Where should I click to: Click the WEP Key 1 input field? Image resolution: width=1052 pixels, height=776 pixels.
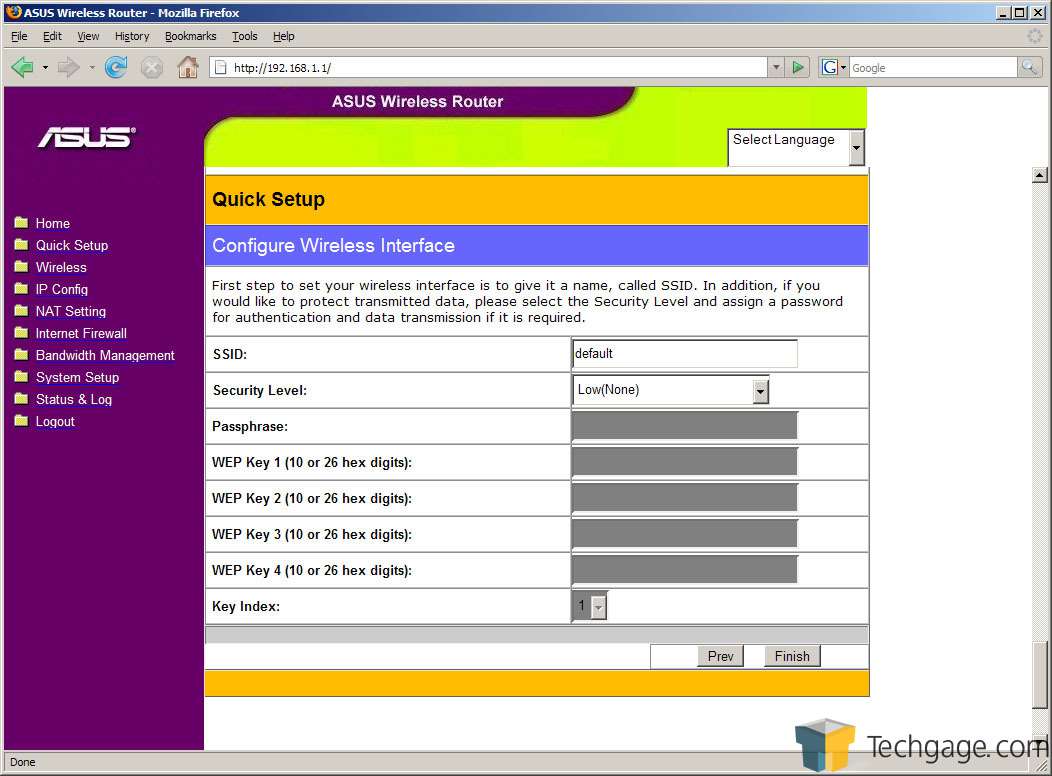point(685,462)
